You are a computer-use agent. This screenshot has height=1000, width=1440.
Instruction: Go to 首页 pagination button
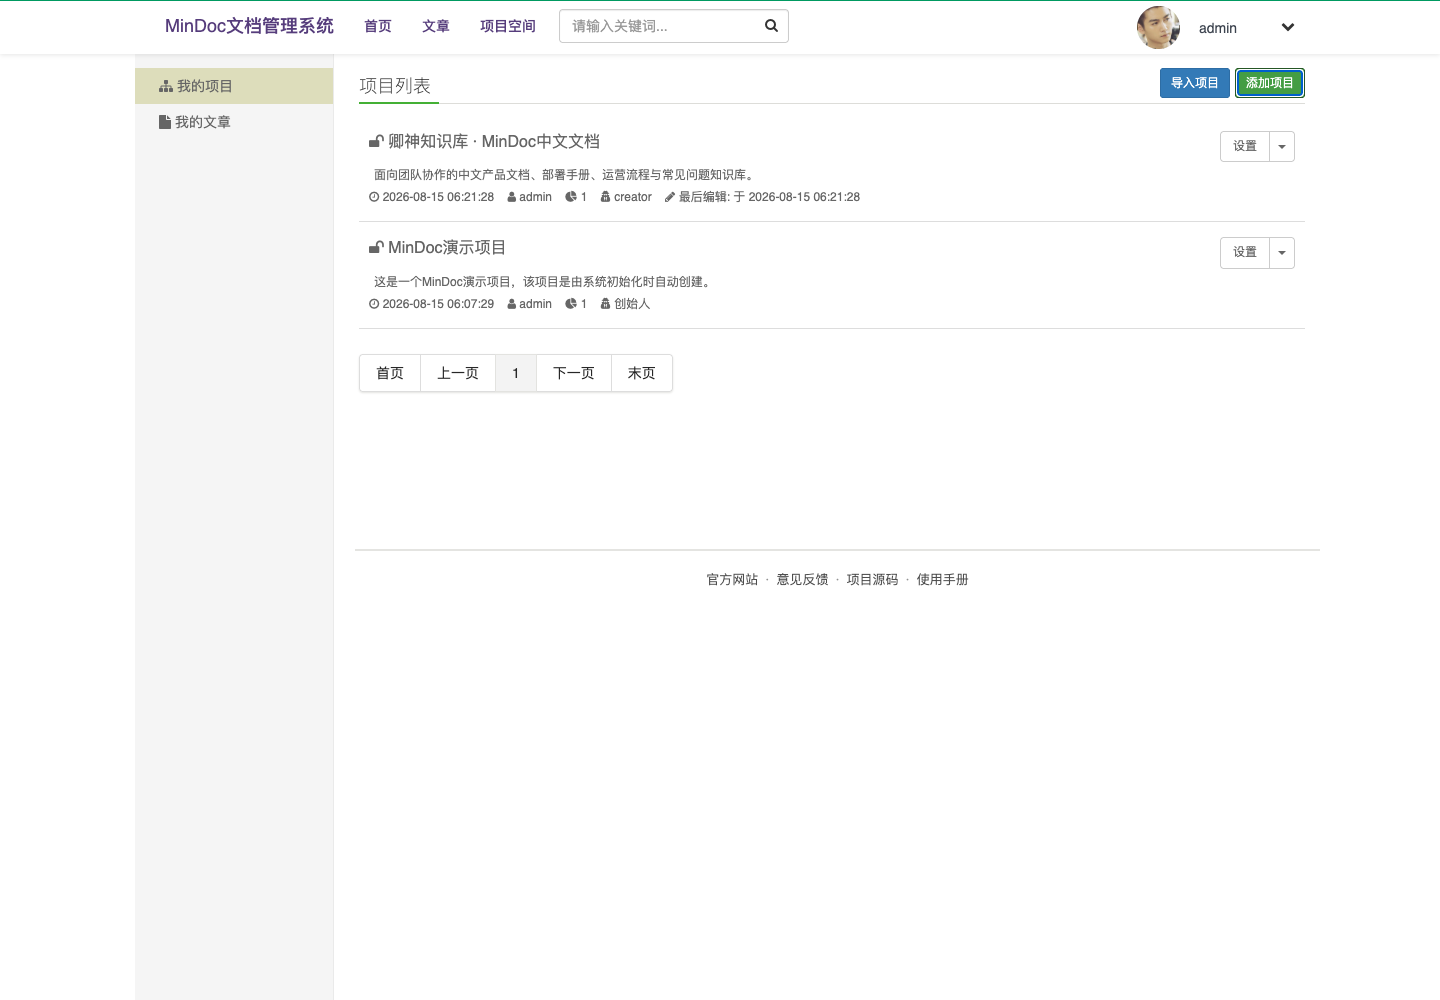[x=390, y=373]
